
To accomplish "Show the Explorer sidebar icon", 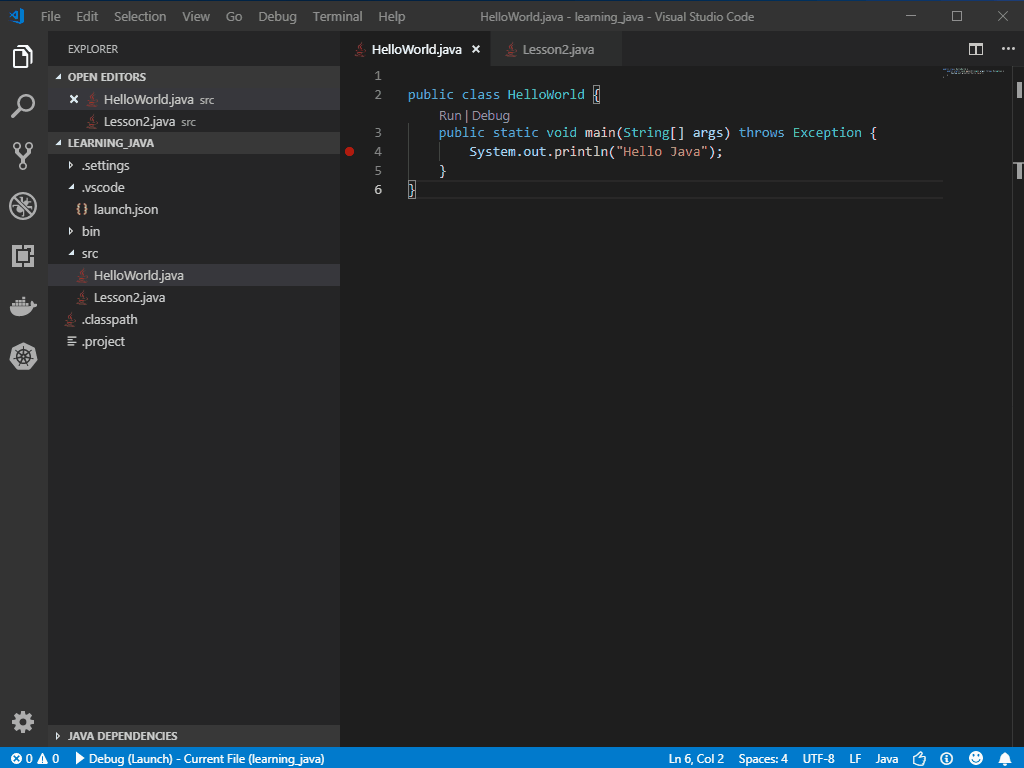I will (22, 57).
